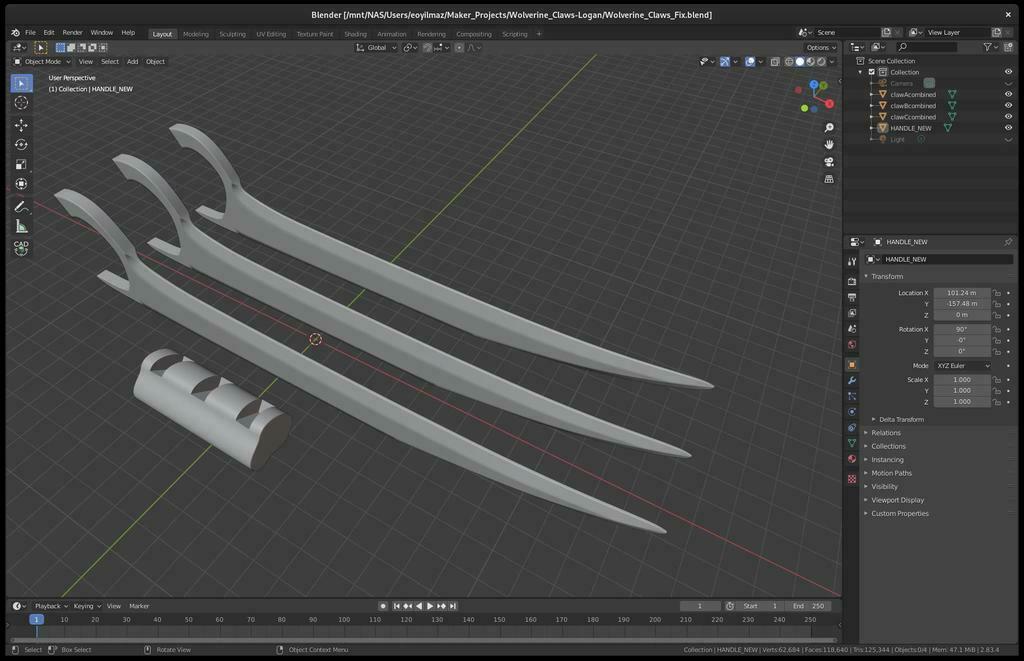Choose the Measure tool

click(21, 225)
